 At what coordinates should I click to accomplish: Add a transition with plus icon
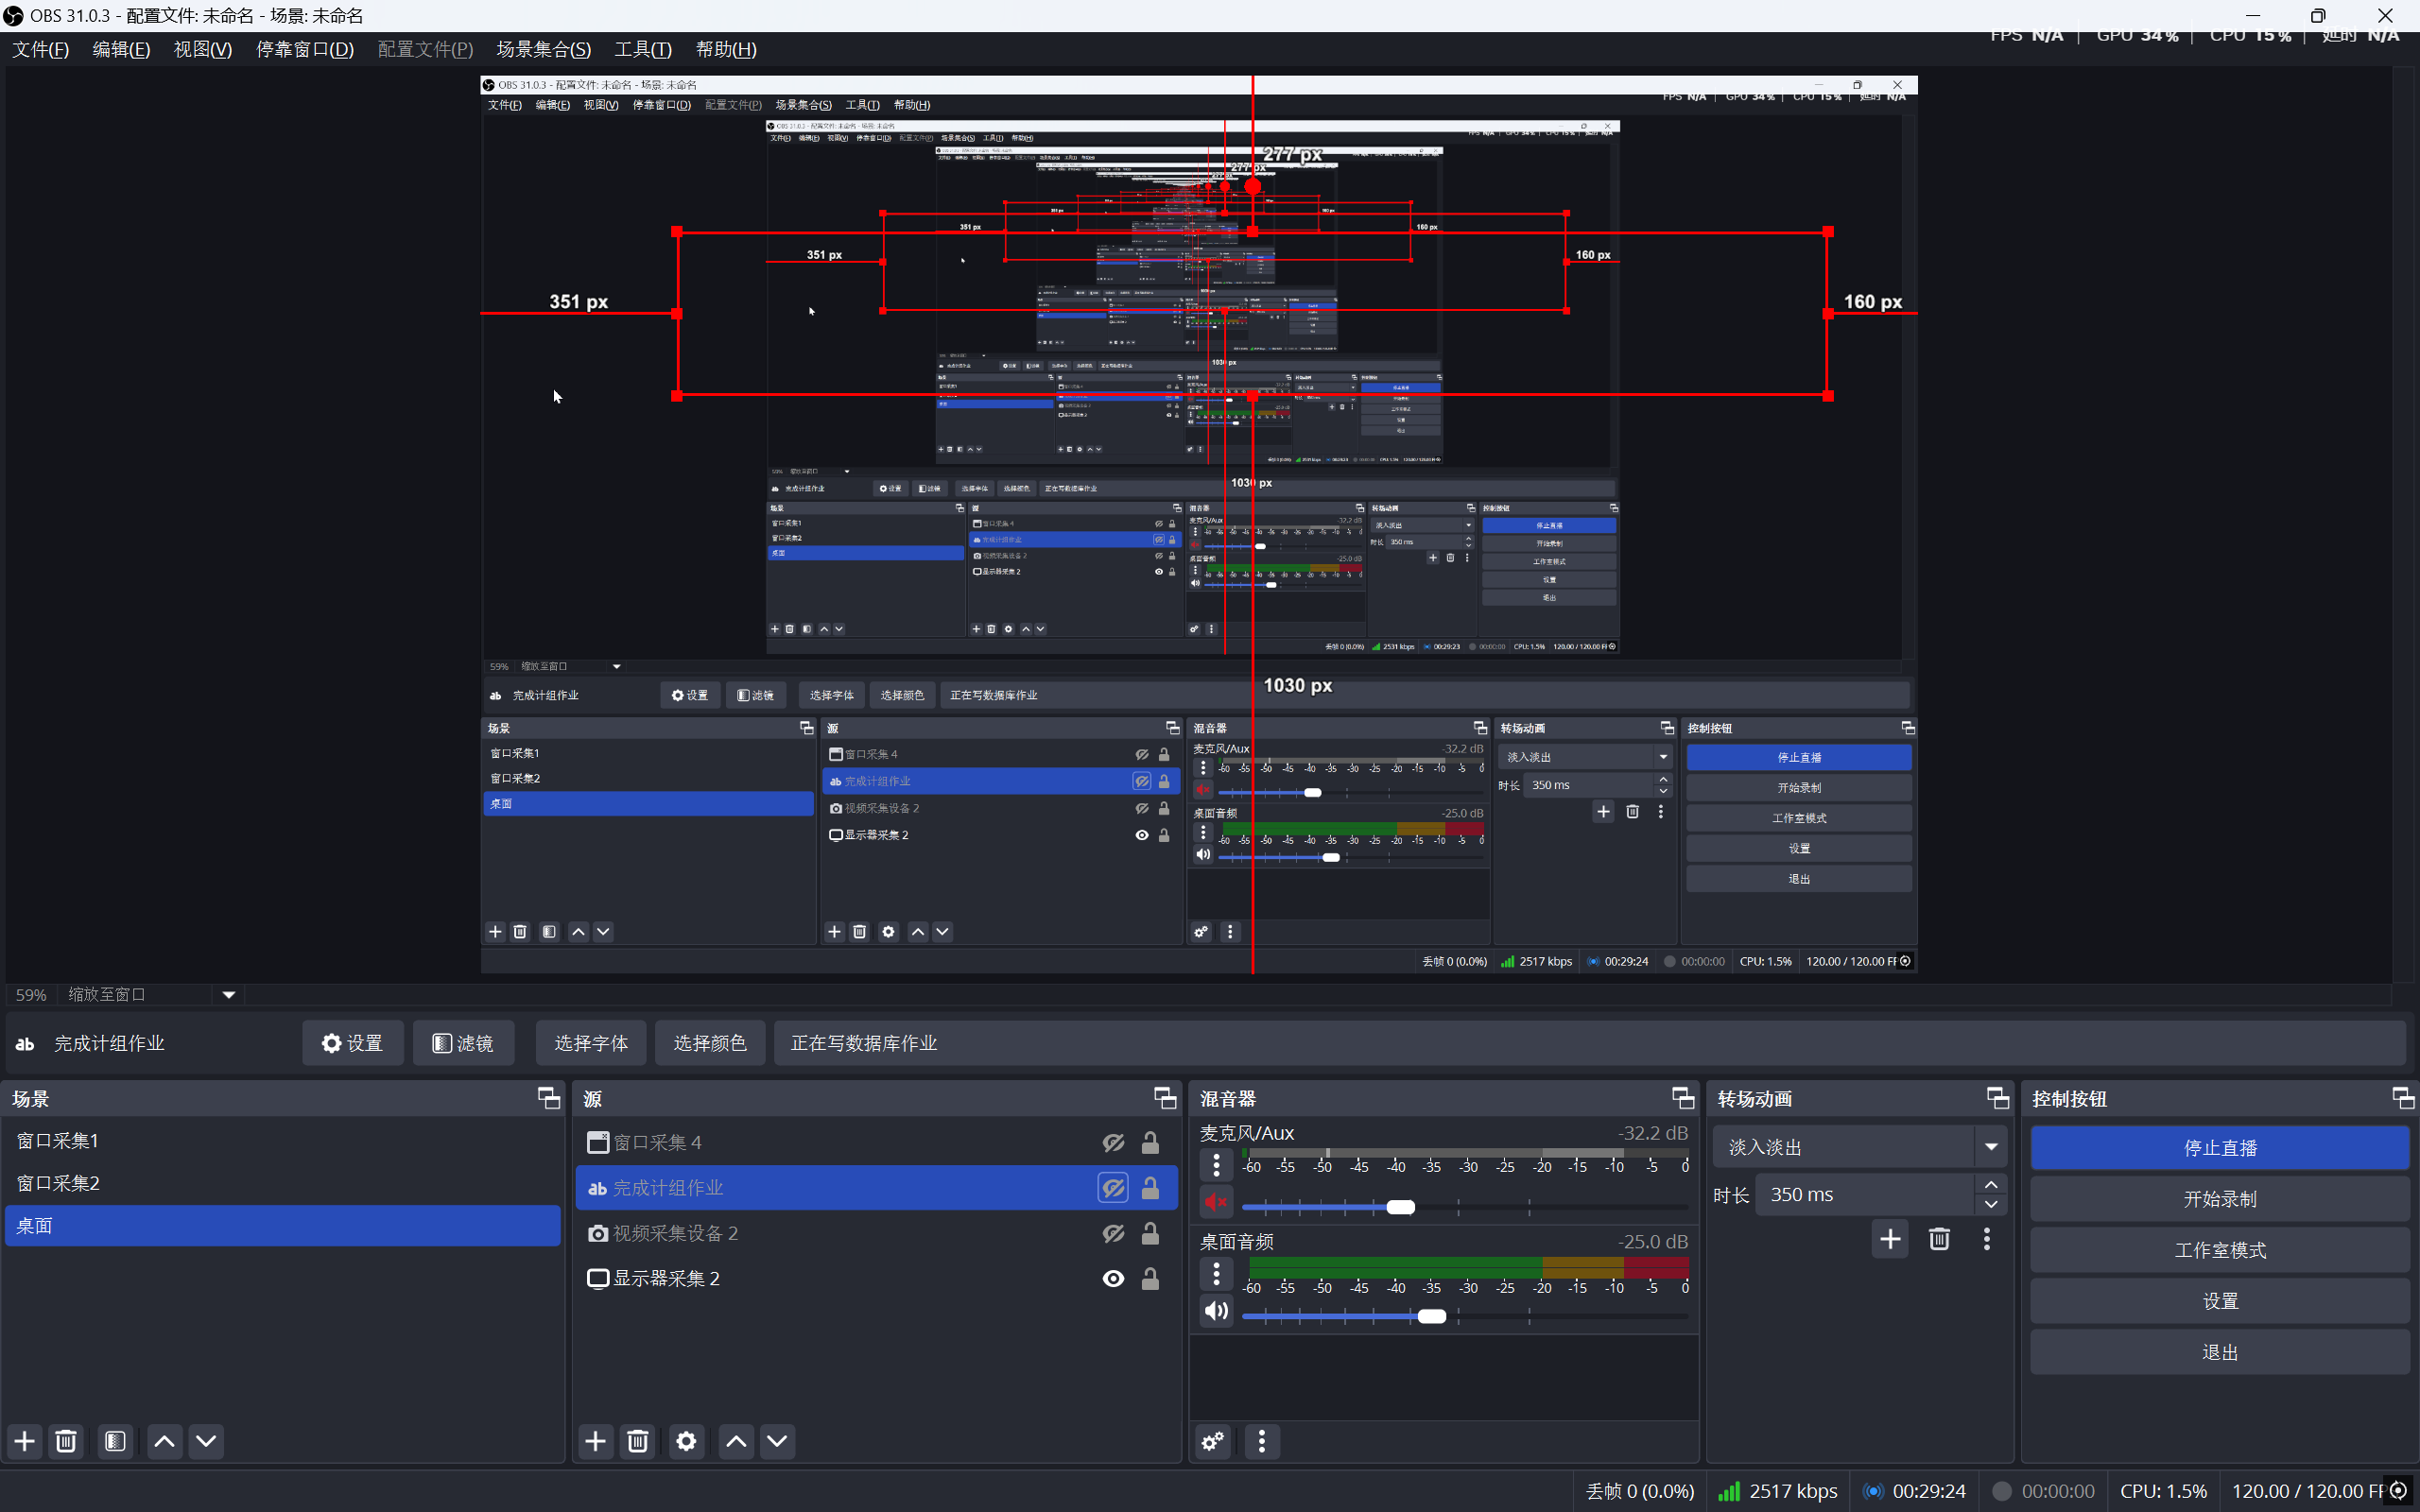tap(1890, 1240)
